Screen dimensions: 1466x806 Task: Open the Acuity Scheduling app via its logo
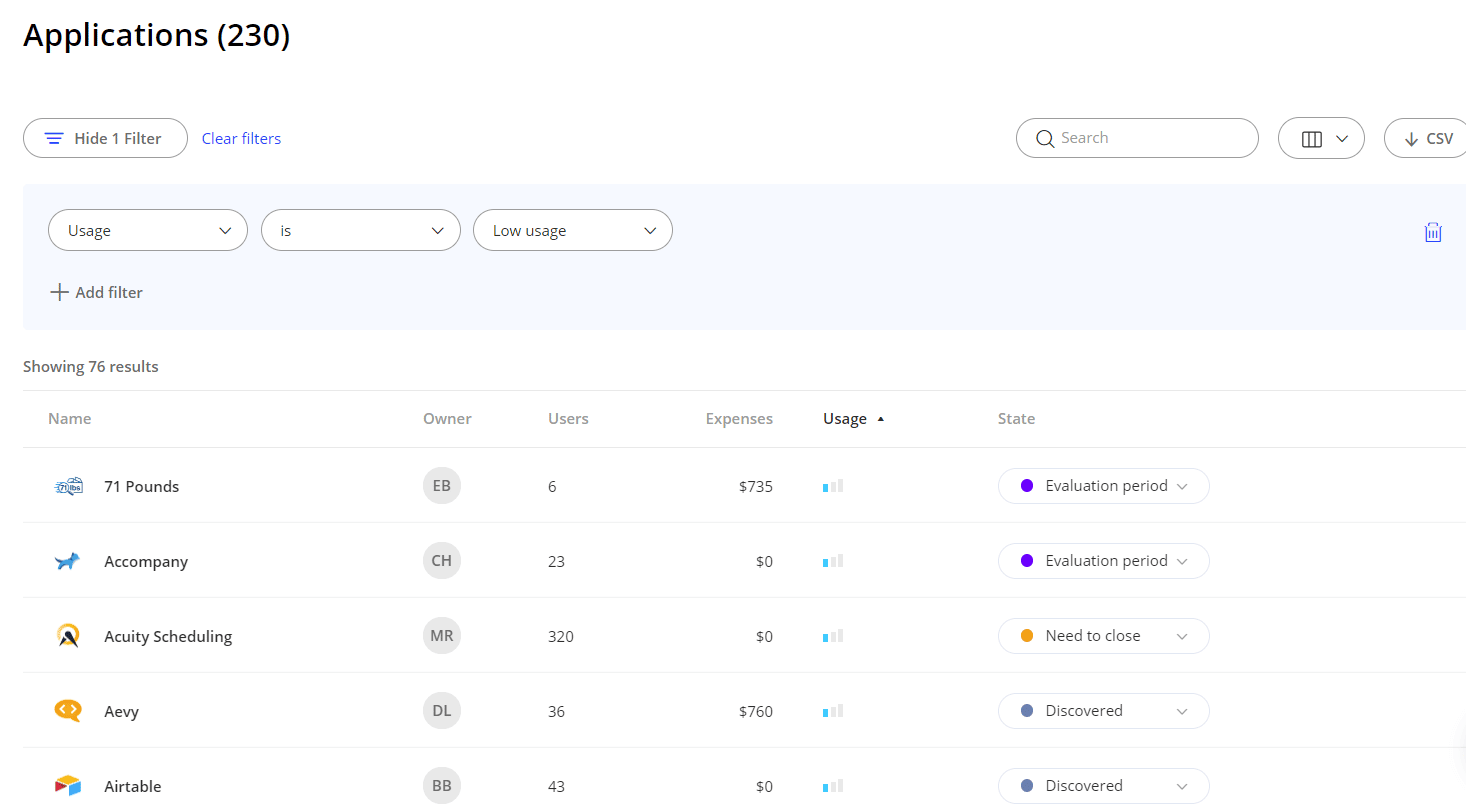[67, 636]
